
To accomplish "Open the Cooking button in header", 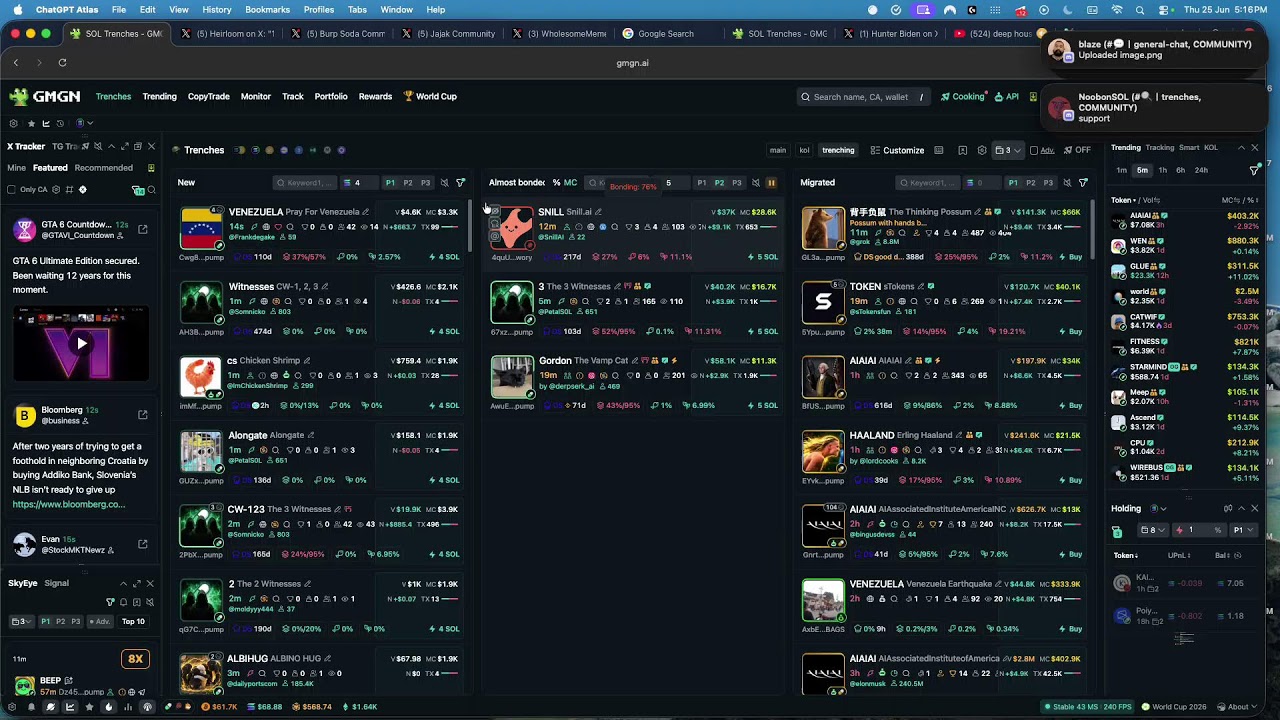I will (x=963, y=97).
